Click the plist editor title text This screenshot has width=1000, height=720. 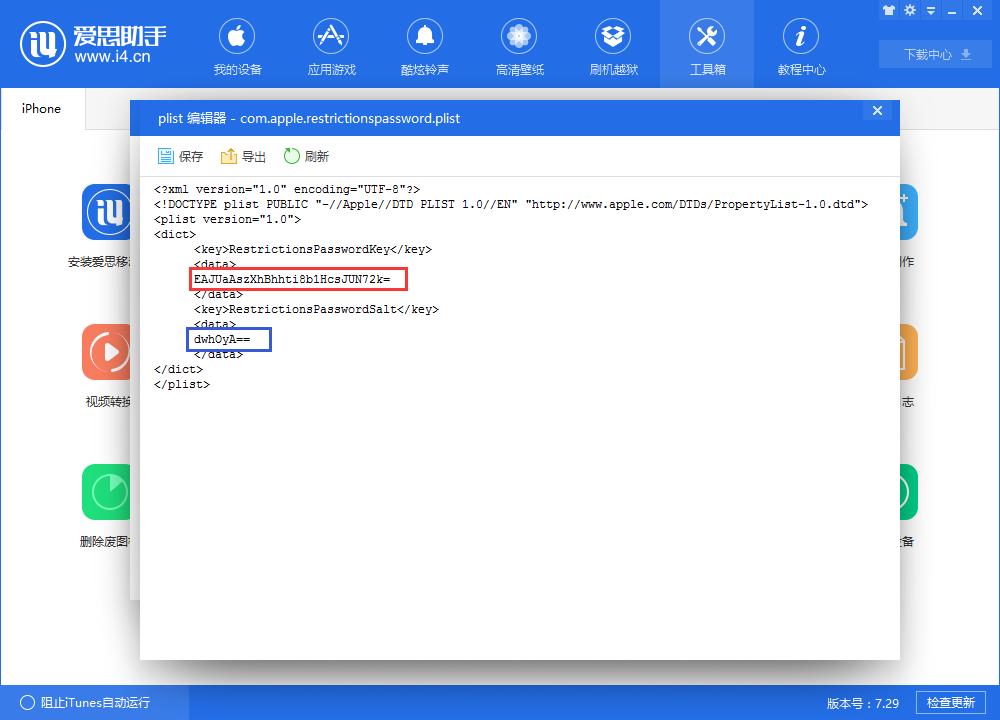pos(309,119)
